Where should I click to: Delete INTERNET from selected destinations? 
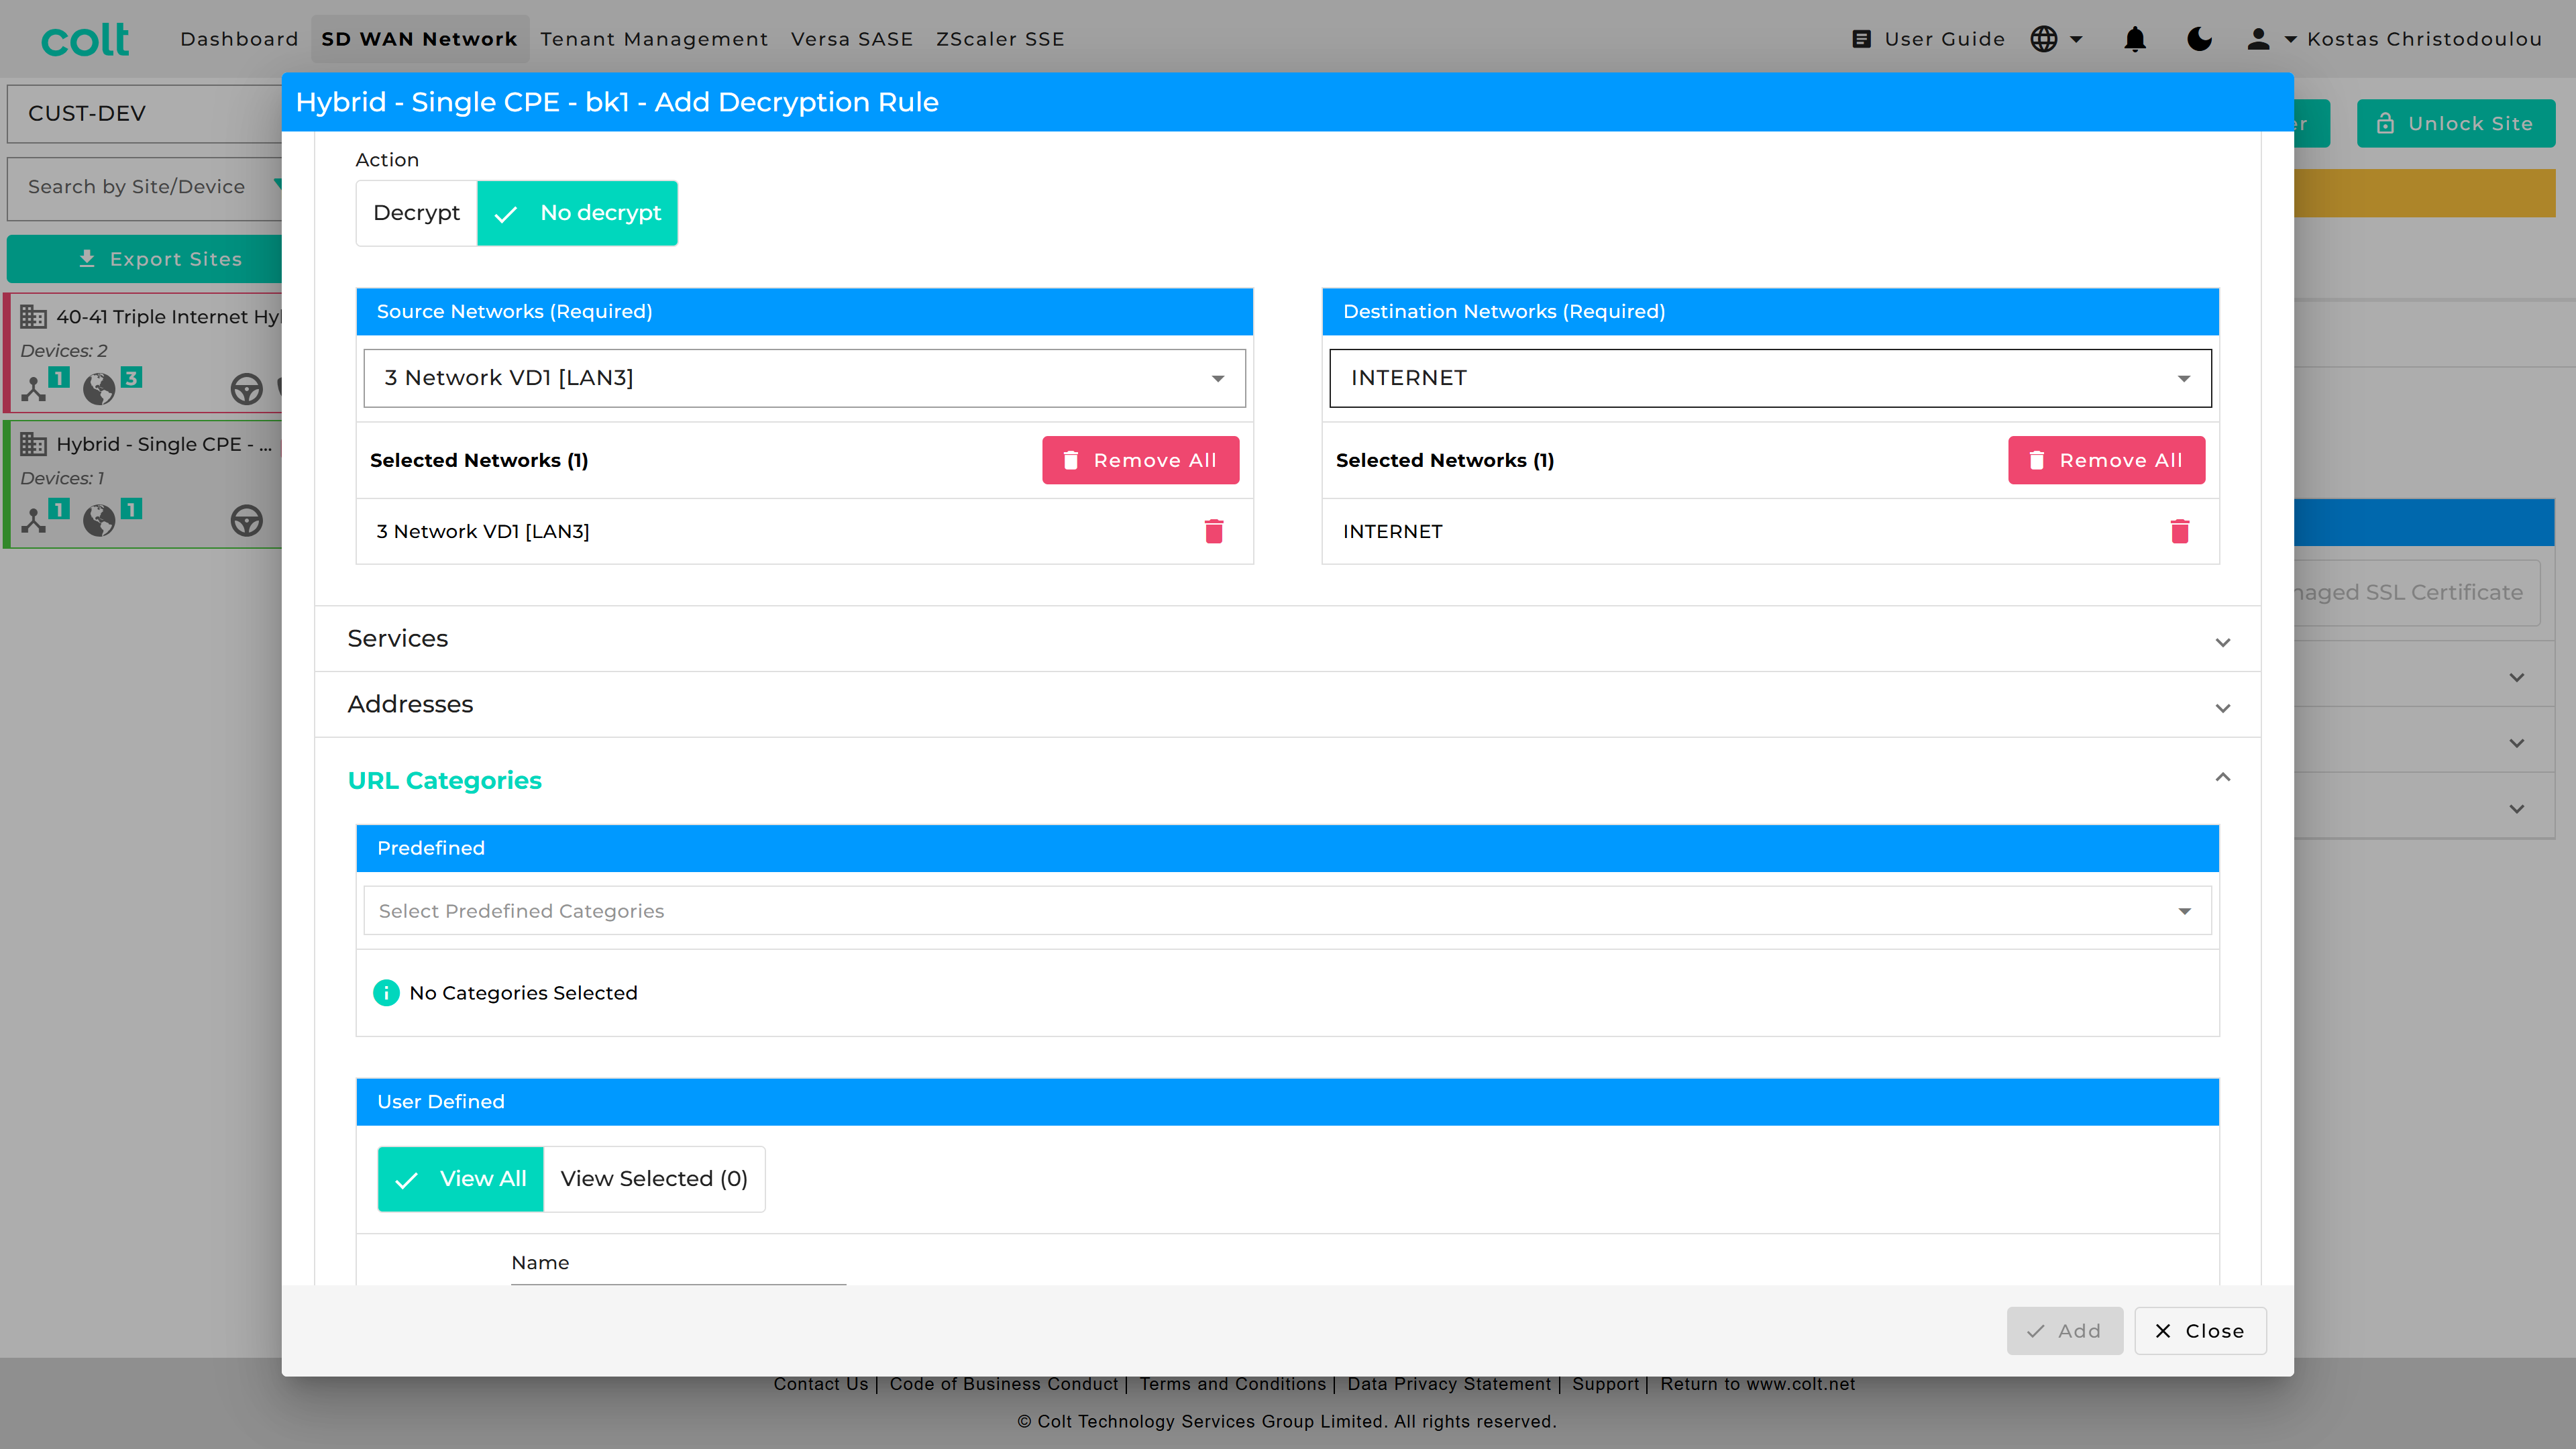click(x=2180, y=531)
